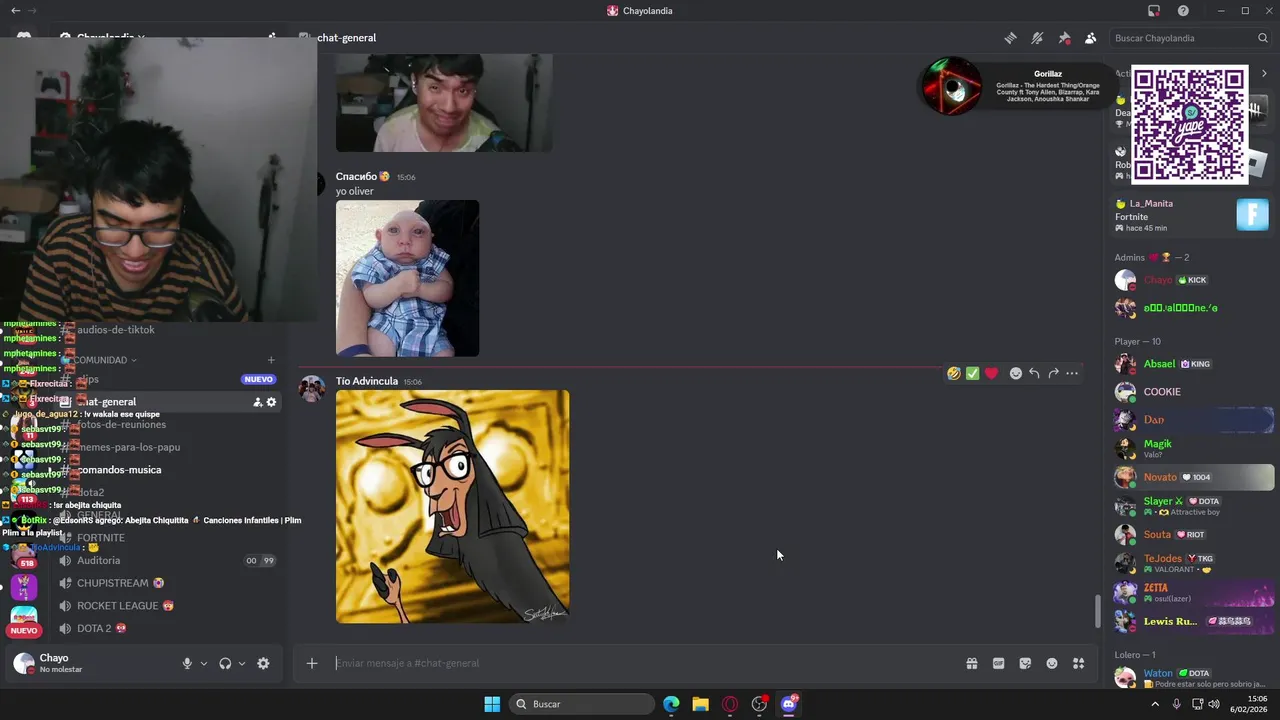This screenshot has width=1280, height=720.
Task: Open the Threads icon in channel header
Action: point(1011,38)
